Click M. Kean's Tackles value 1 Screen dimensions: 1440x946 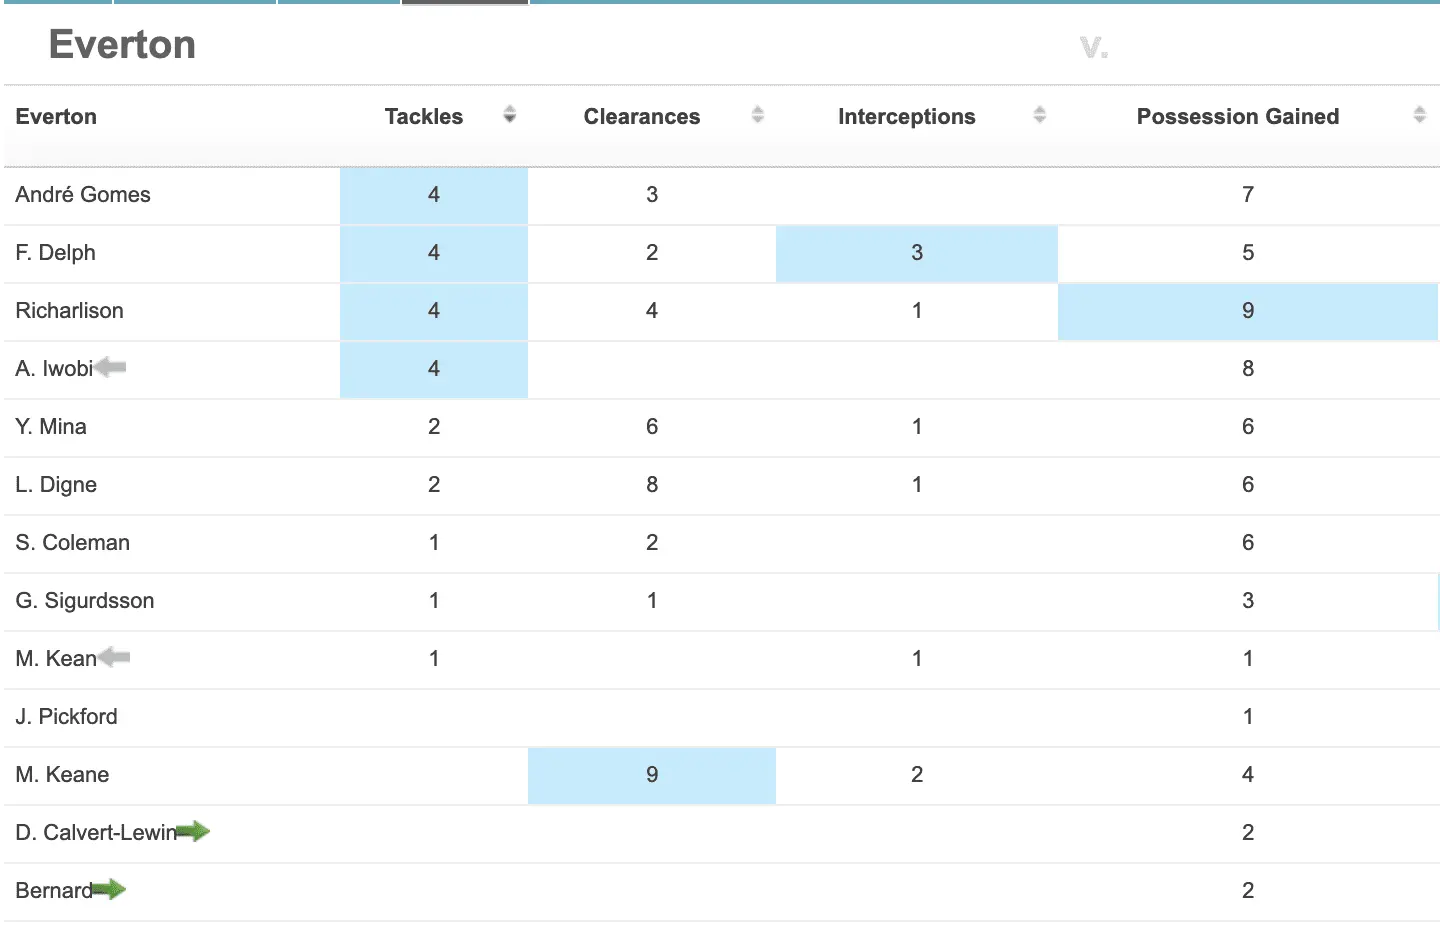point(434,659)
